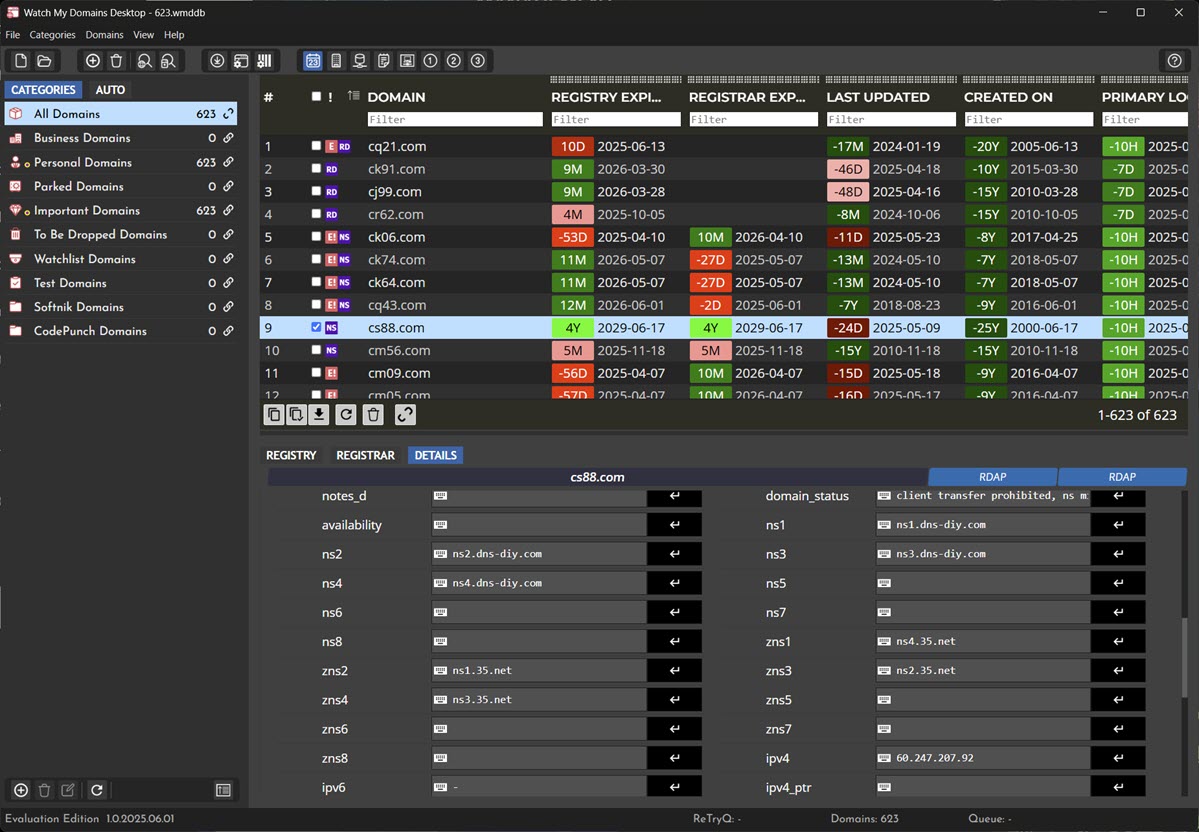
Task: Click the circled download arrow icon in the top toolbar
Action: [217, 60]
